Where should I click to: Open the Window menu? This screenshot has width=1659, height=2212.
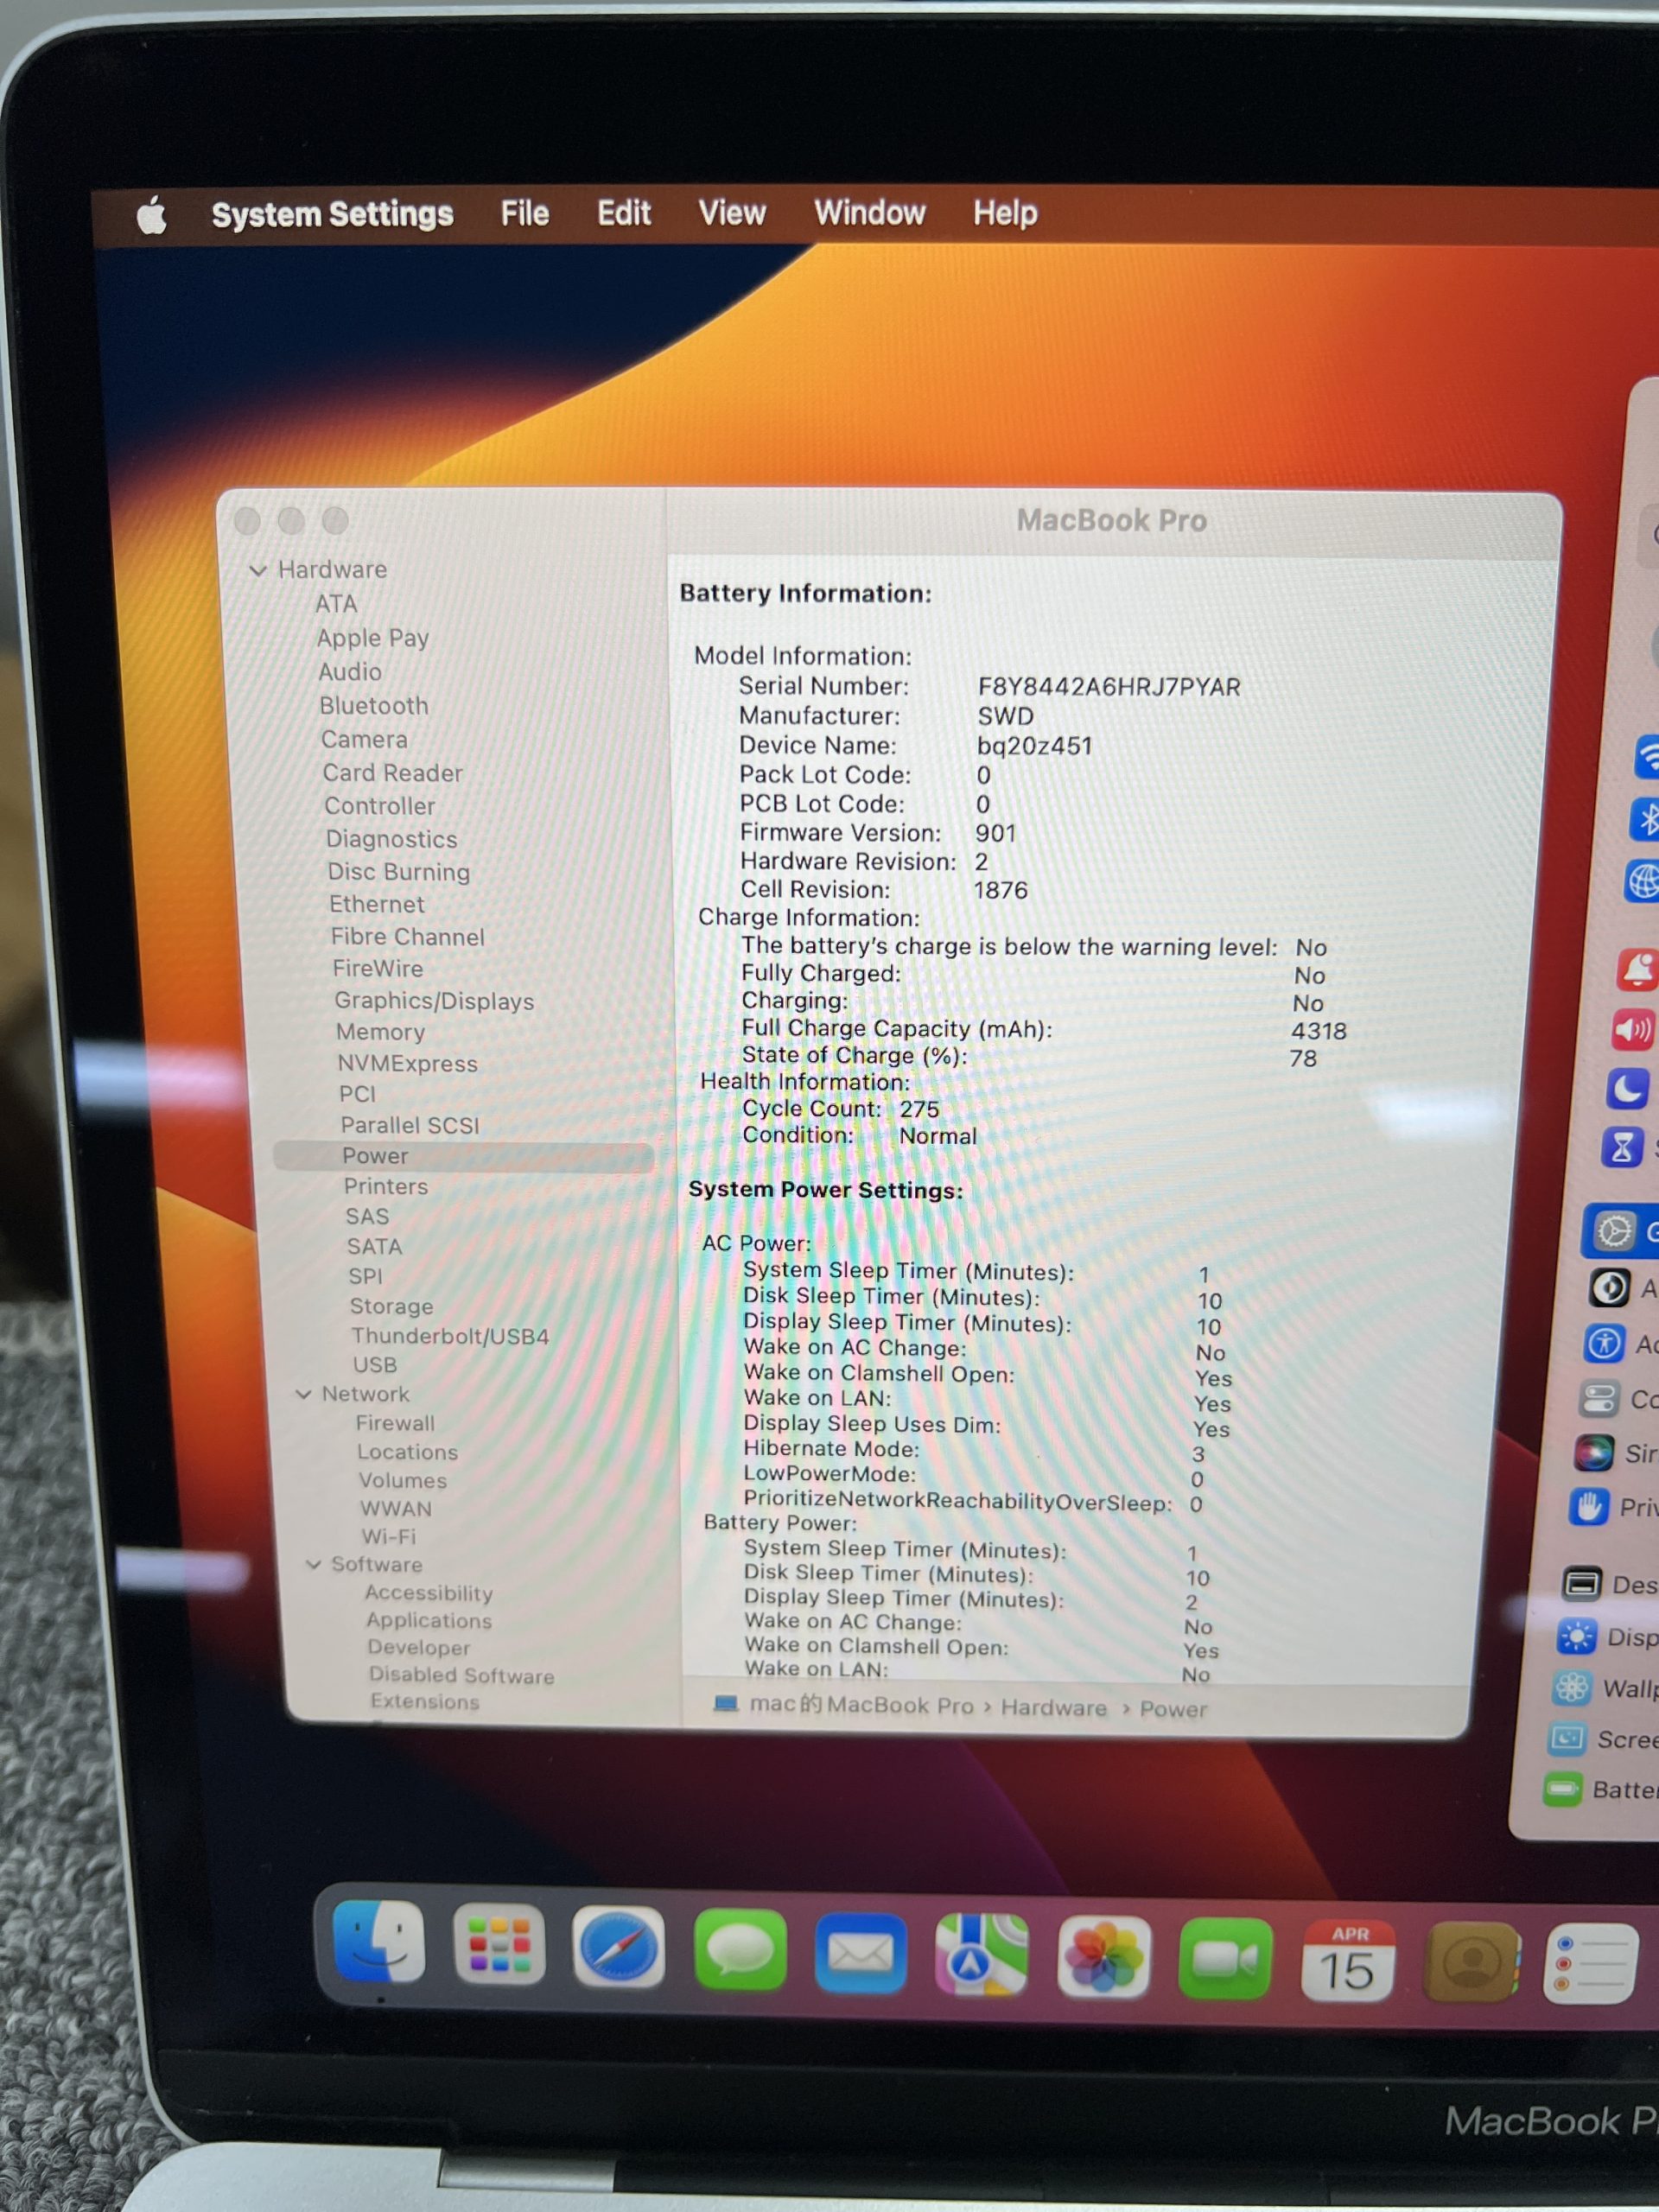coord(869,213)
